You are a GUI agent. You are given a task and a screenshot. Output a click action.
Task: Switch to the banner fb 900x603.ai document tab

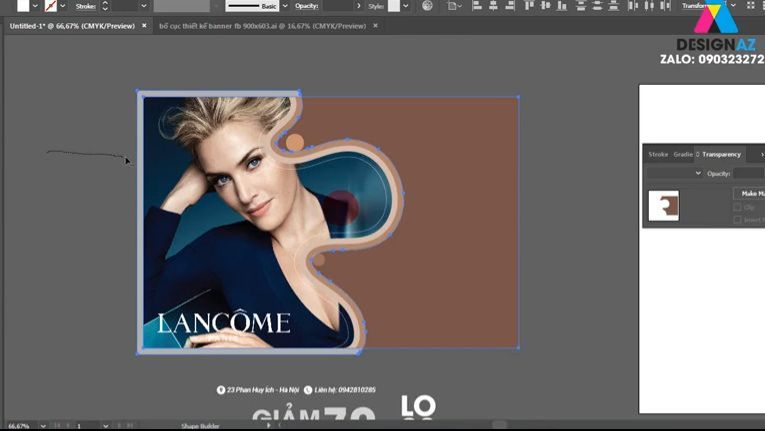point(262,25)
